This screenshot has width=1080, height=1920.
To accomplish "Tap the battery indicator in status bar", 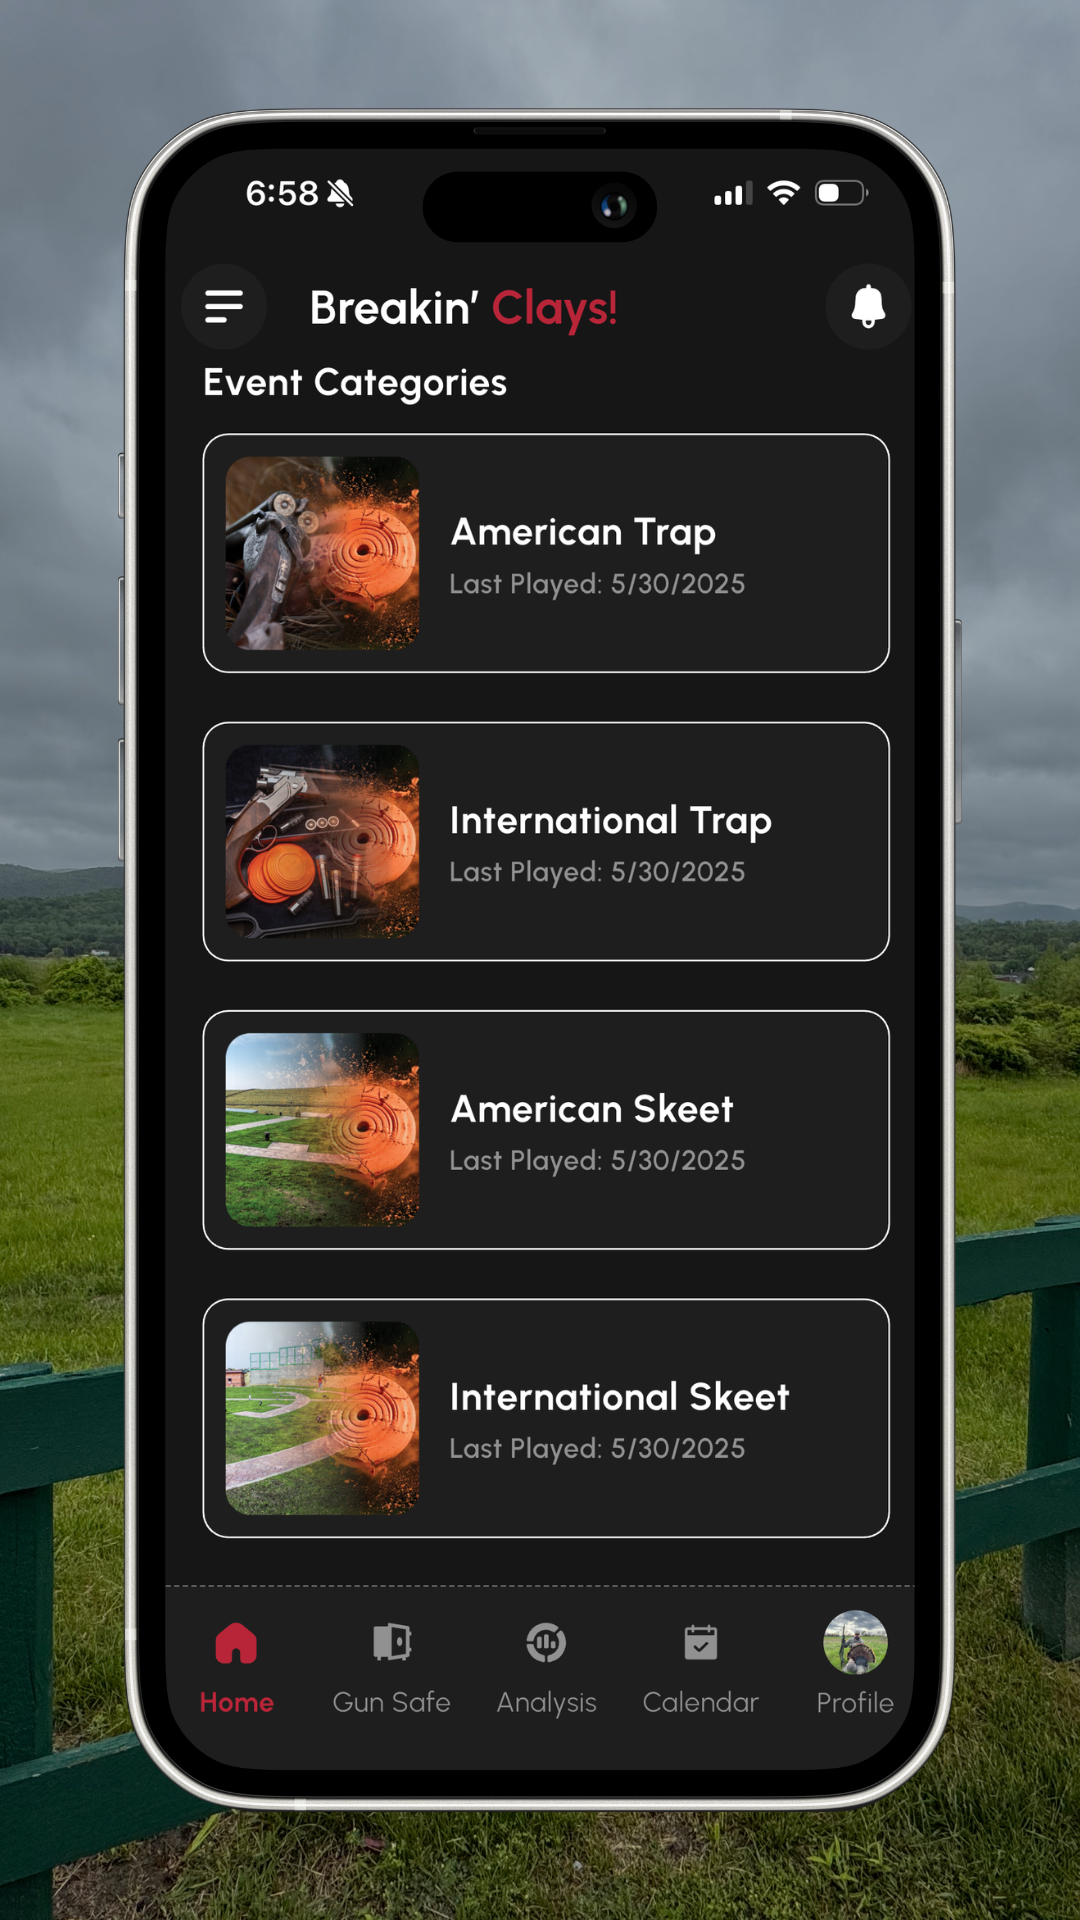I will (x=842, y=192).
